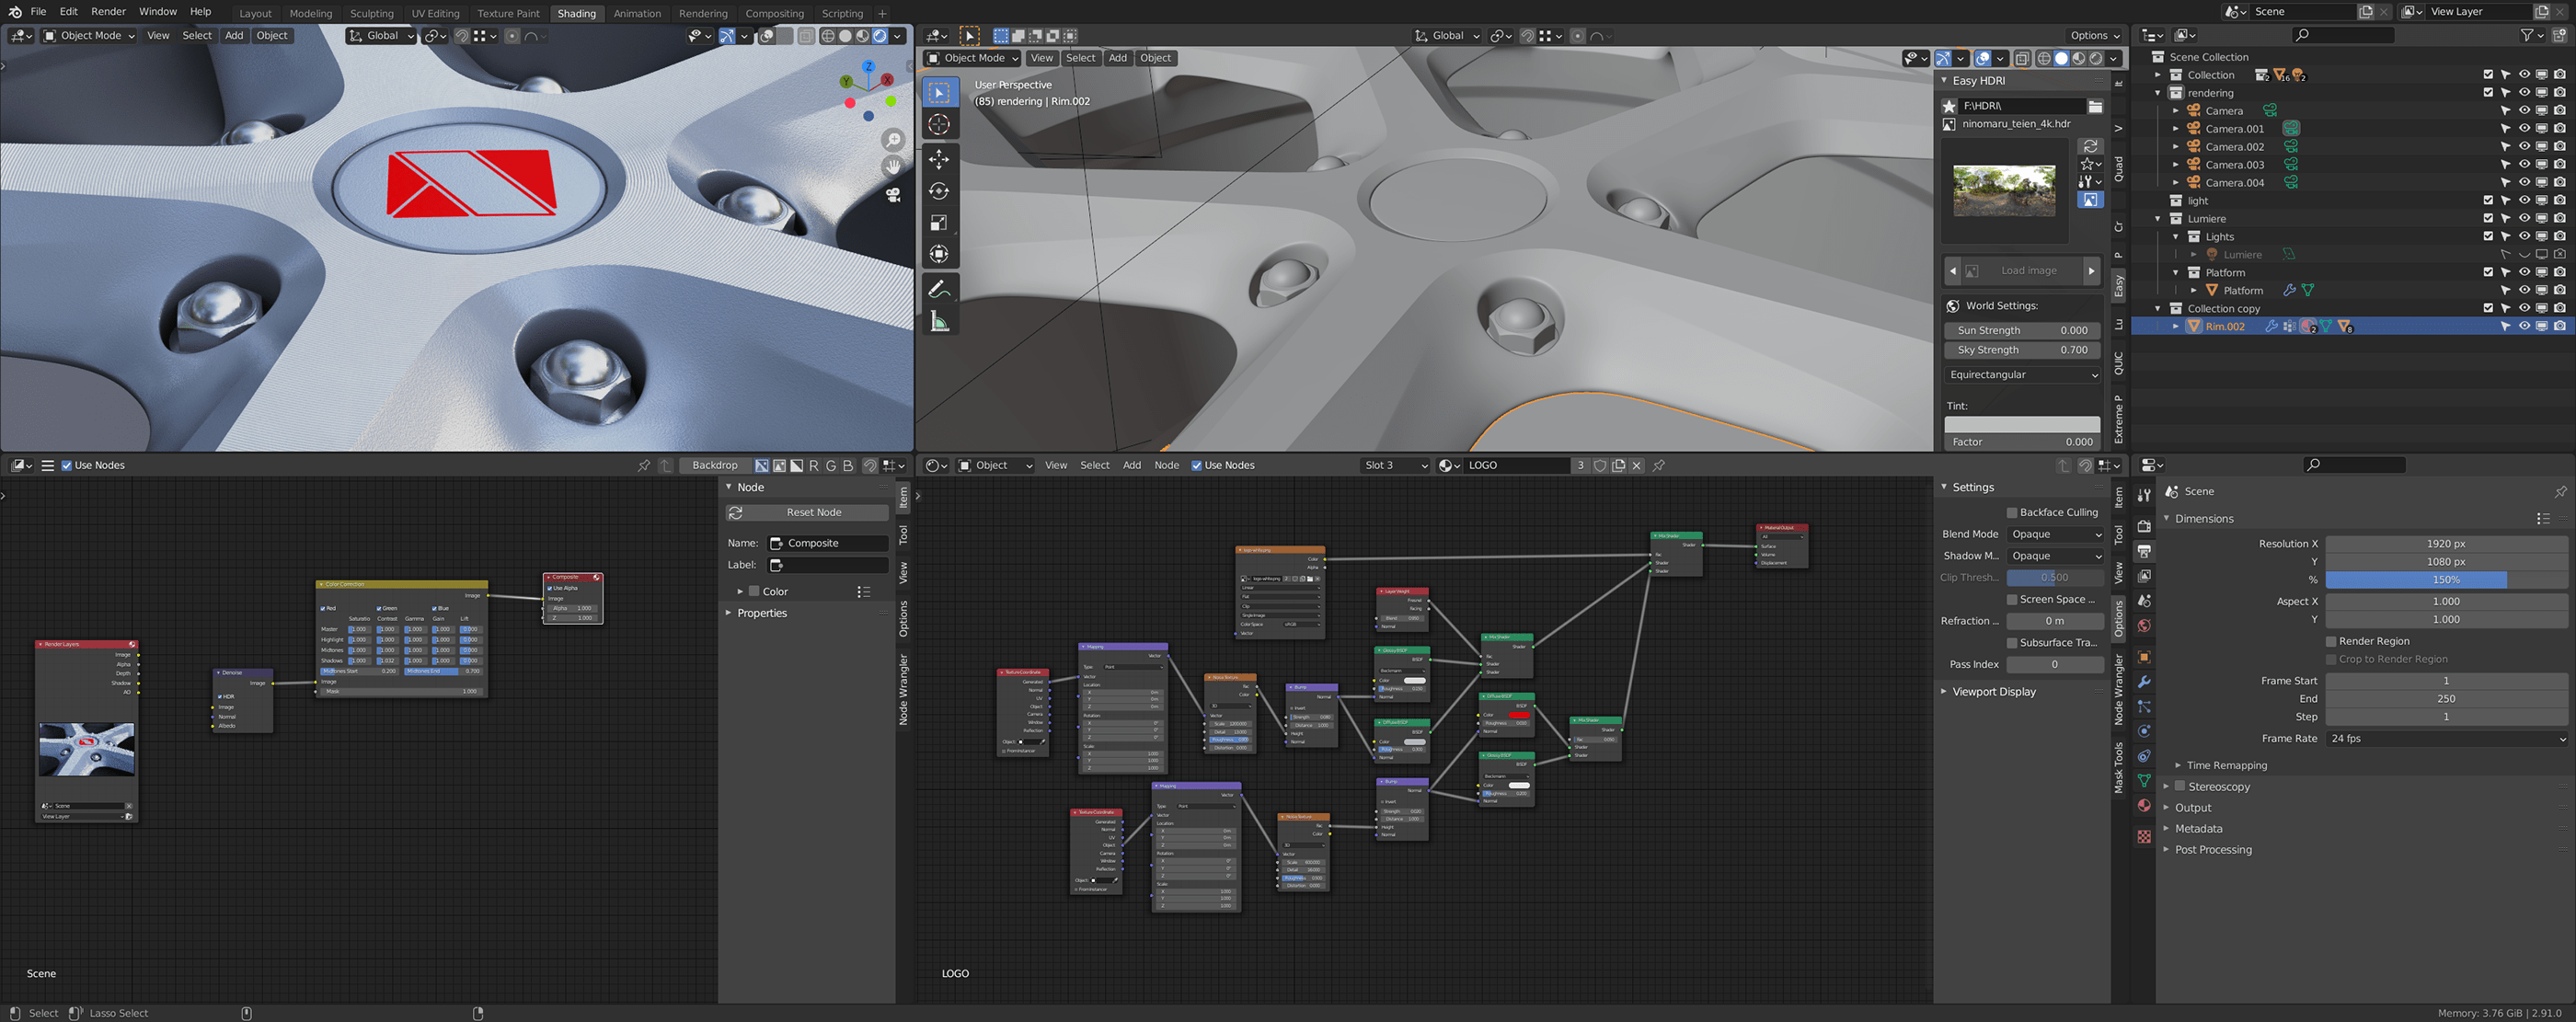Screen dimensions: 2576x1022
Task: Expand the Camera.003 outliner entry
Action: coord(2178,164)
